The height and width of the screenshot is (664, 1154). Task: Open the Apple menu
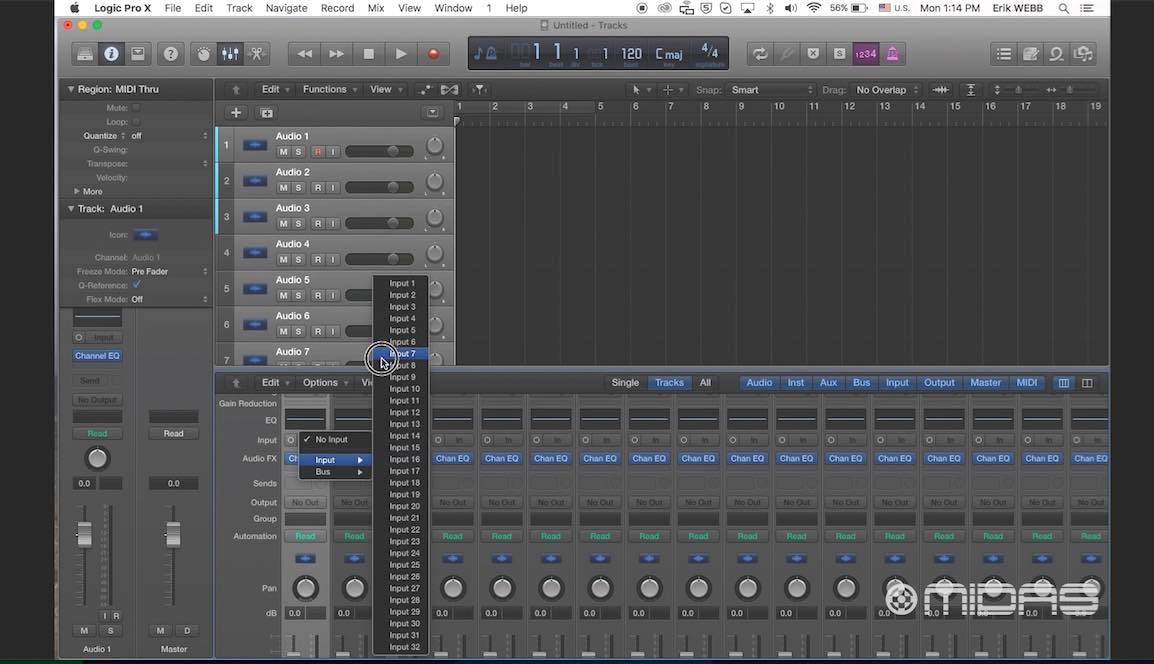(74, 8)
